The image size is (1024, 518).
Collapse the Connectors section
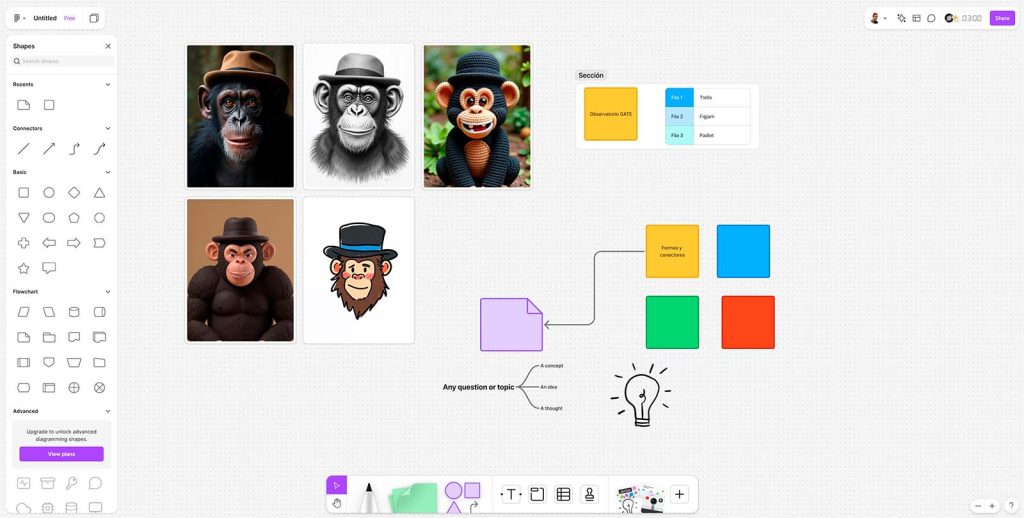[x=108, y=128]
